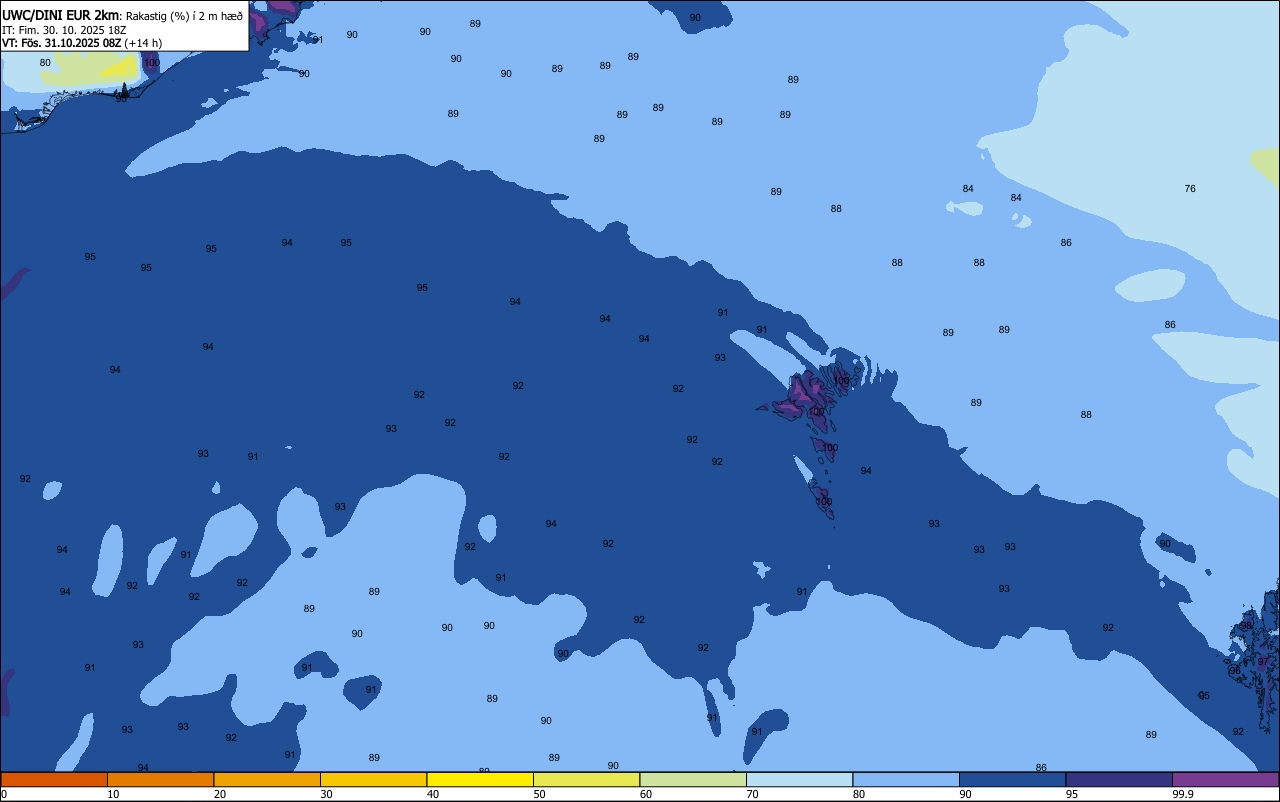
Task: Click the dark orange 0–10 legend swatch
Action: (x=54, y=779)
